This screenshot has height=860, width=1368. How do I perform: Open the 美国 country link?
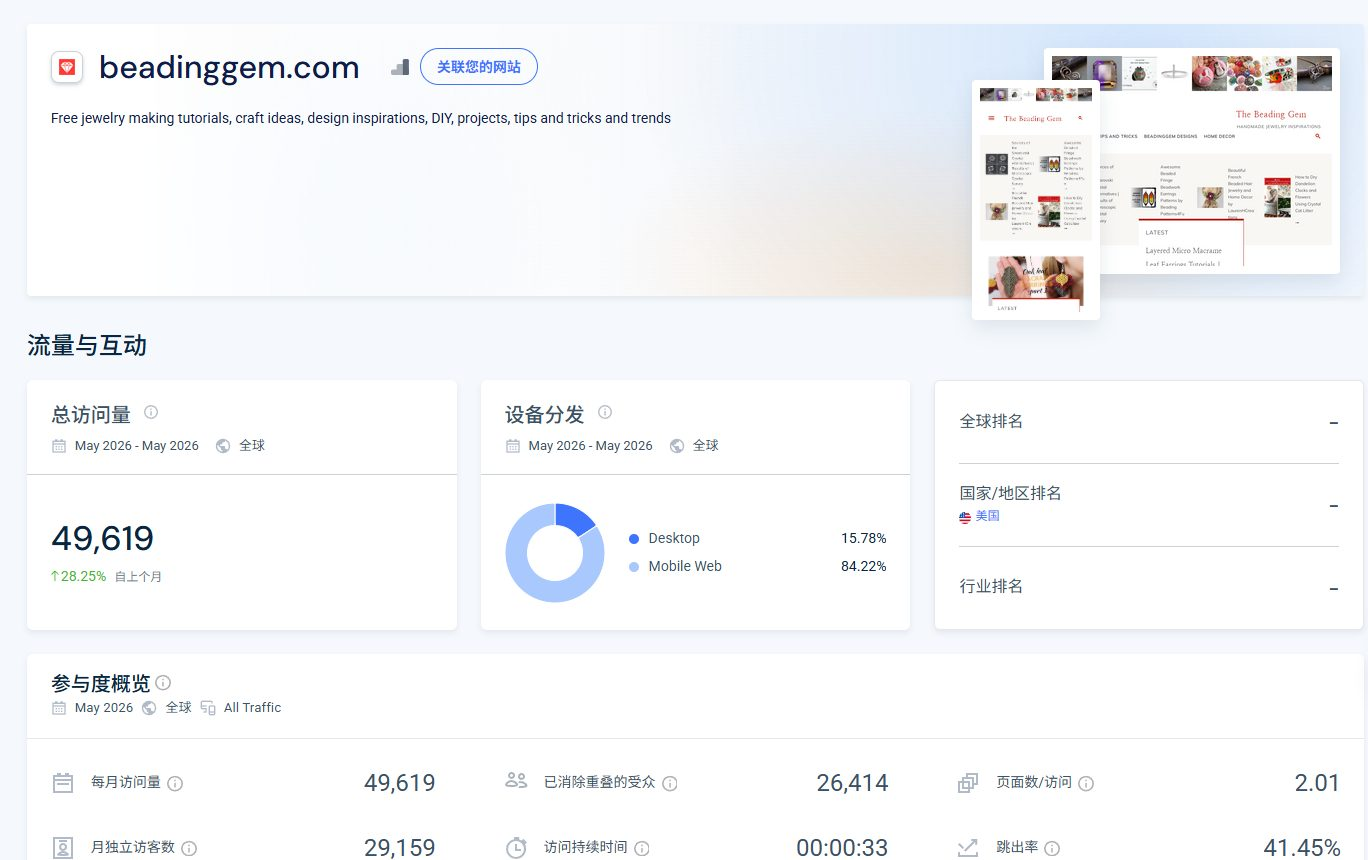pyautogui.click(x=988, y=517)
